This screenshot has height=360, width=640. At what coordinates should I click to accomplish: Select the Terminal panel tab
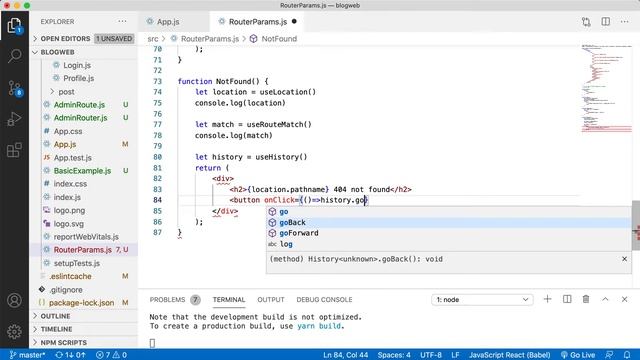click(x=229, y=300)
